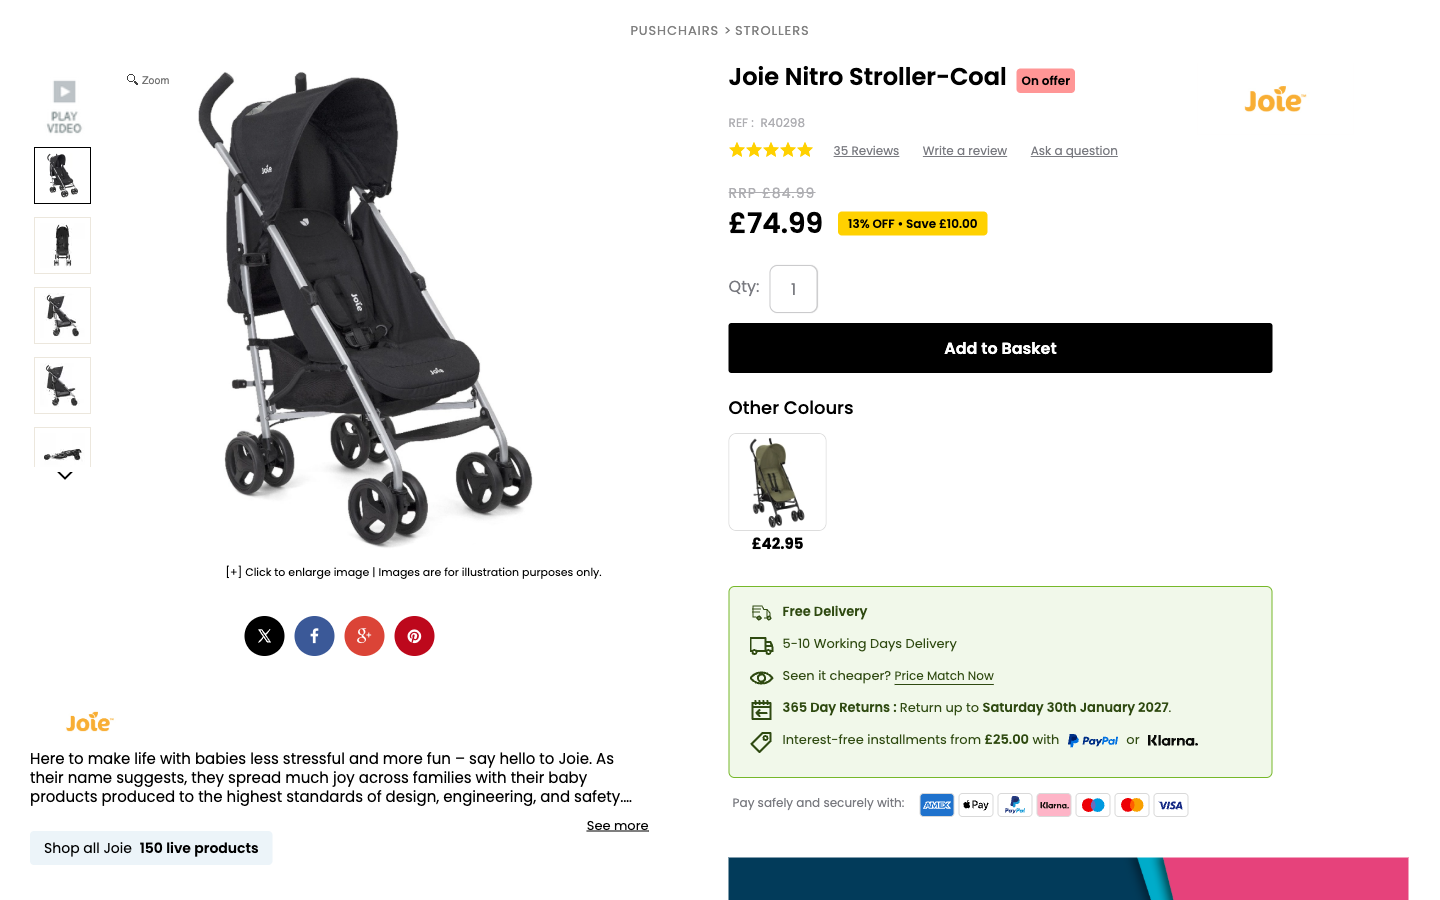The width and height of the screenshot is (1440, 900).
Task: Share product on Facebook
Action: pyautogui.click(x=314, y=636)
